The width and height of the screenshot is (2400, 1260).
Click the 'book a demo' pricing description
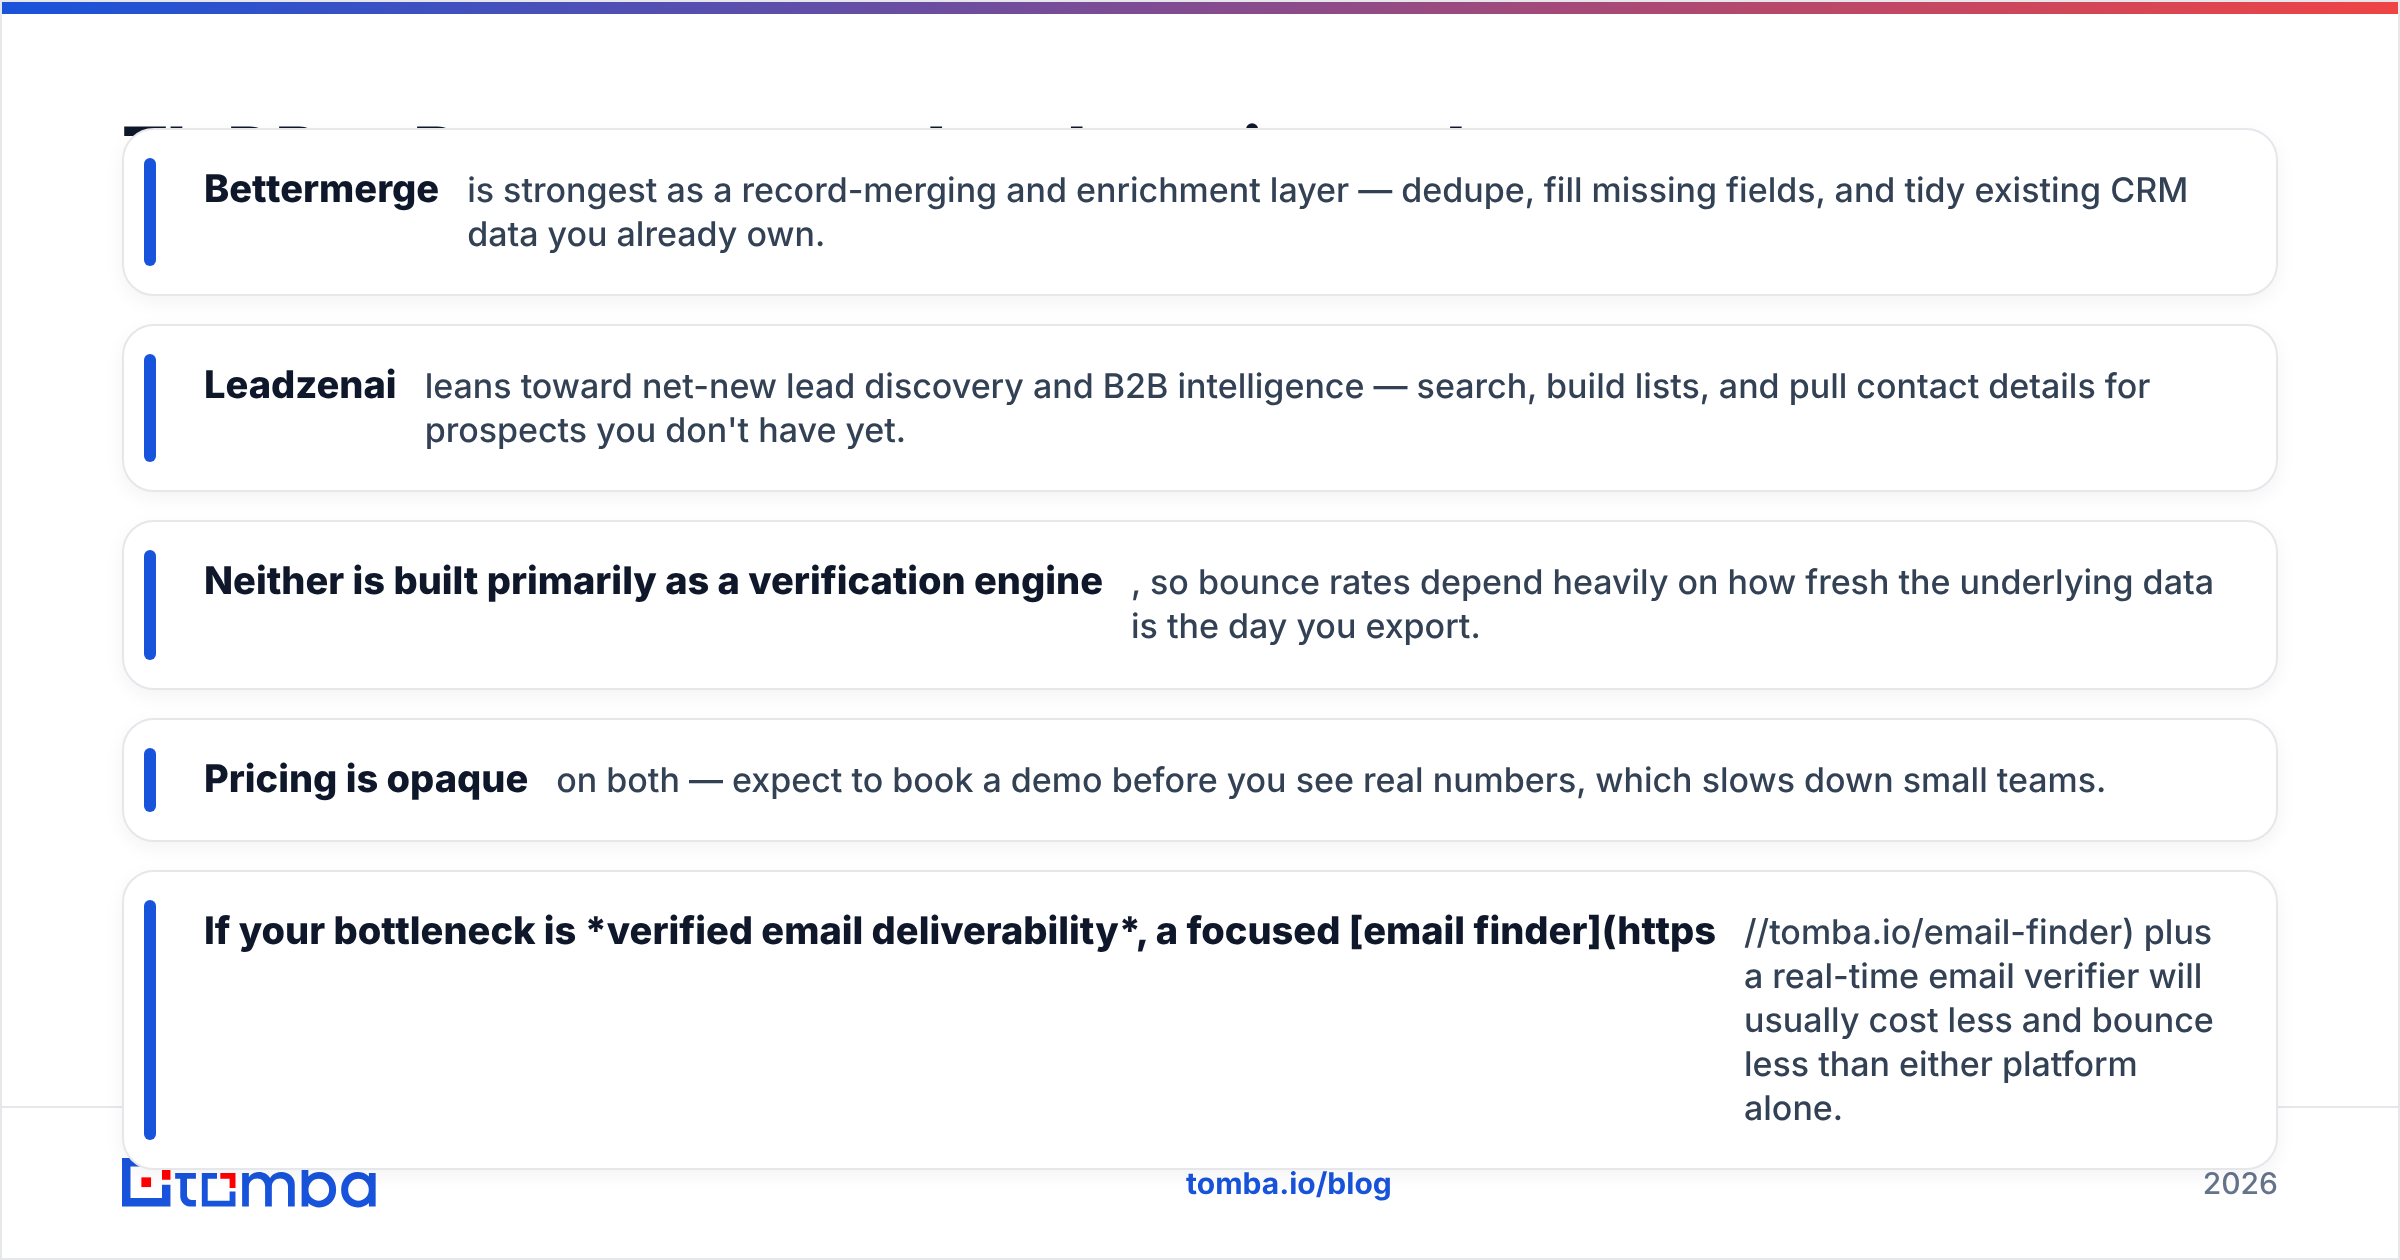pos(1331,780)
